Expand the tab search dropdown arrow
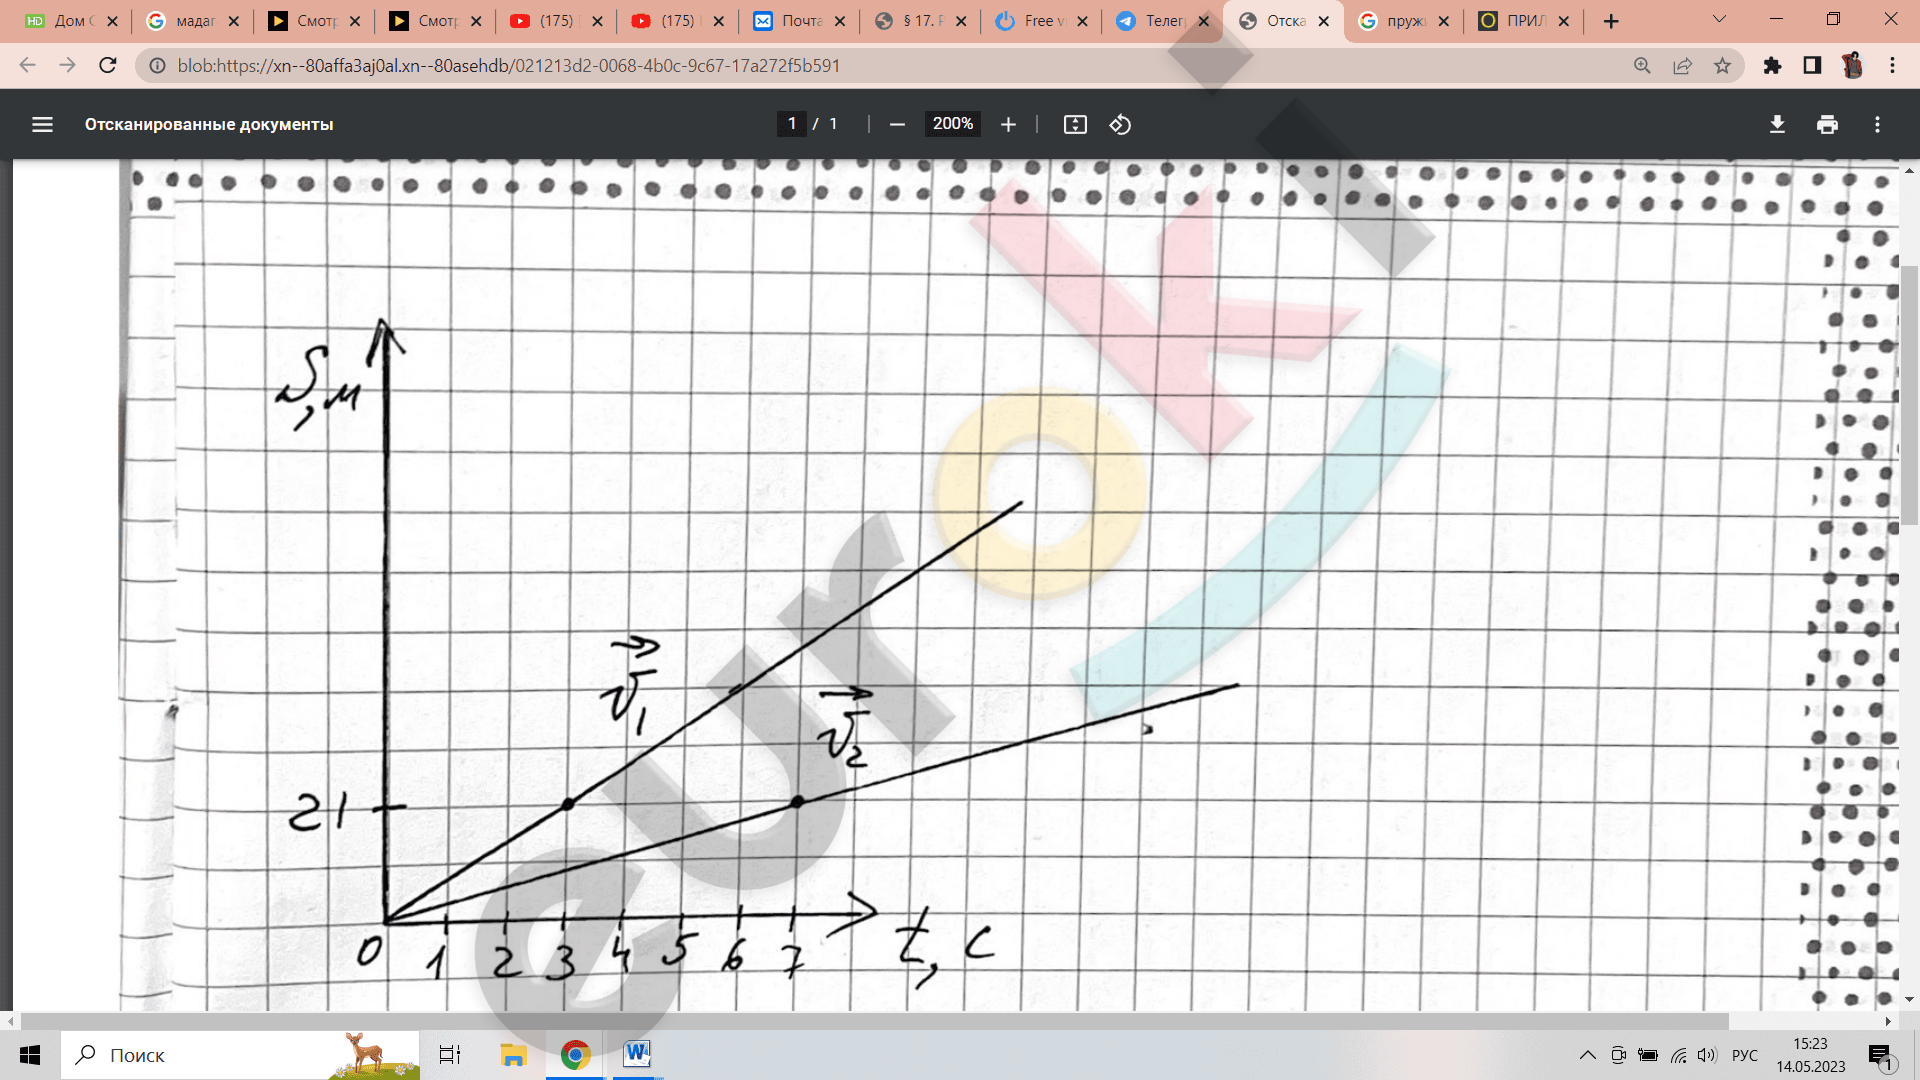 pos(1719,19)
